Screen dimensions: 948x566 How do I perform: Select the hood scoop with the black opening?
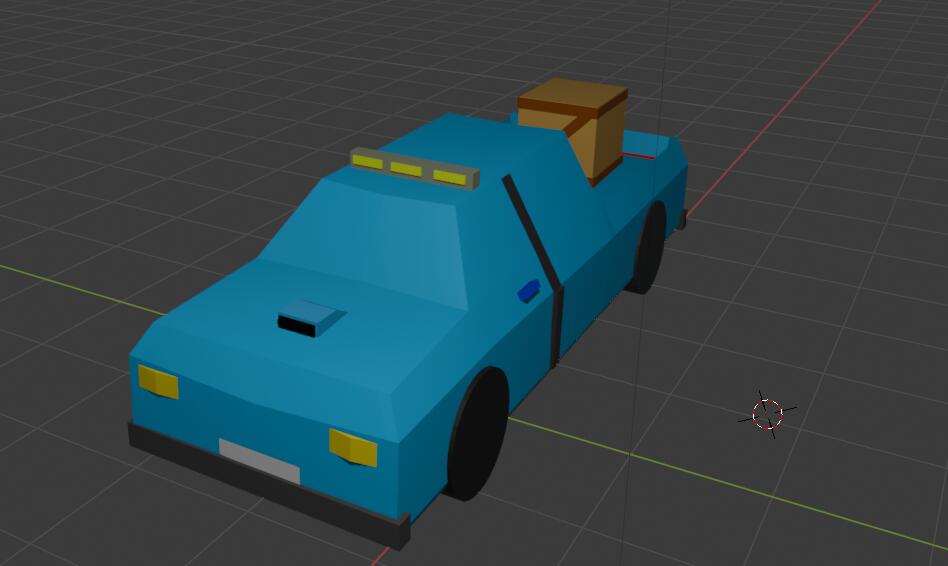click(x=311, y=318)
